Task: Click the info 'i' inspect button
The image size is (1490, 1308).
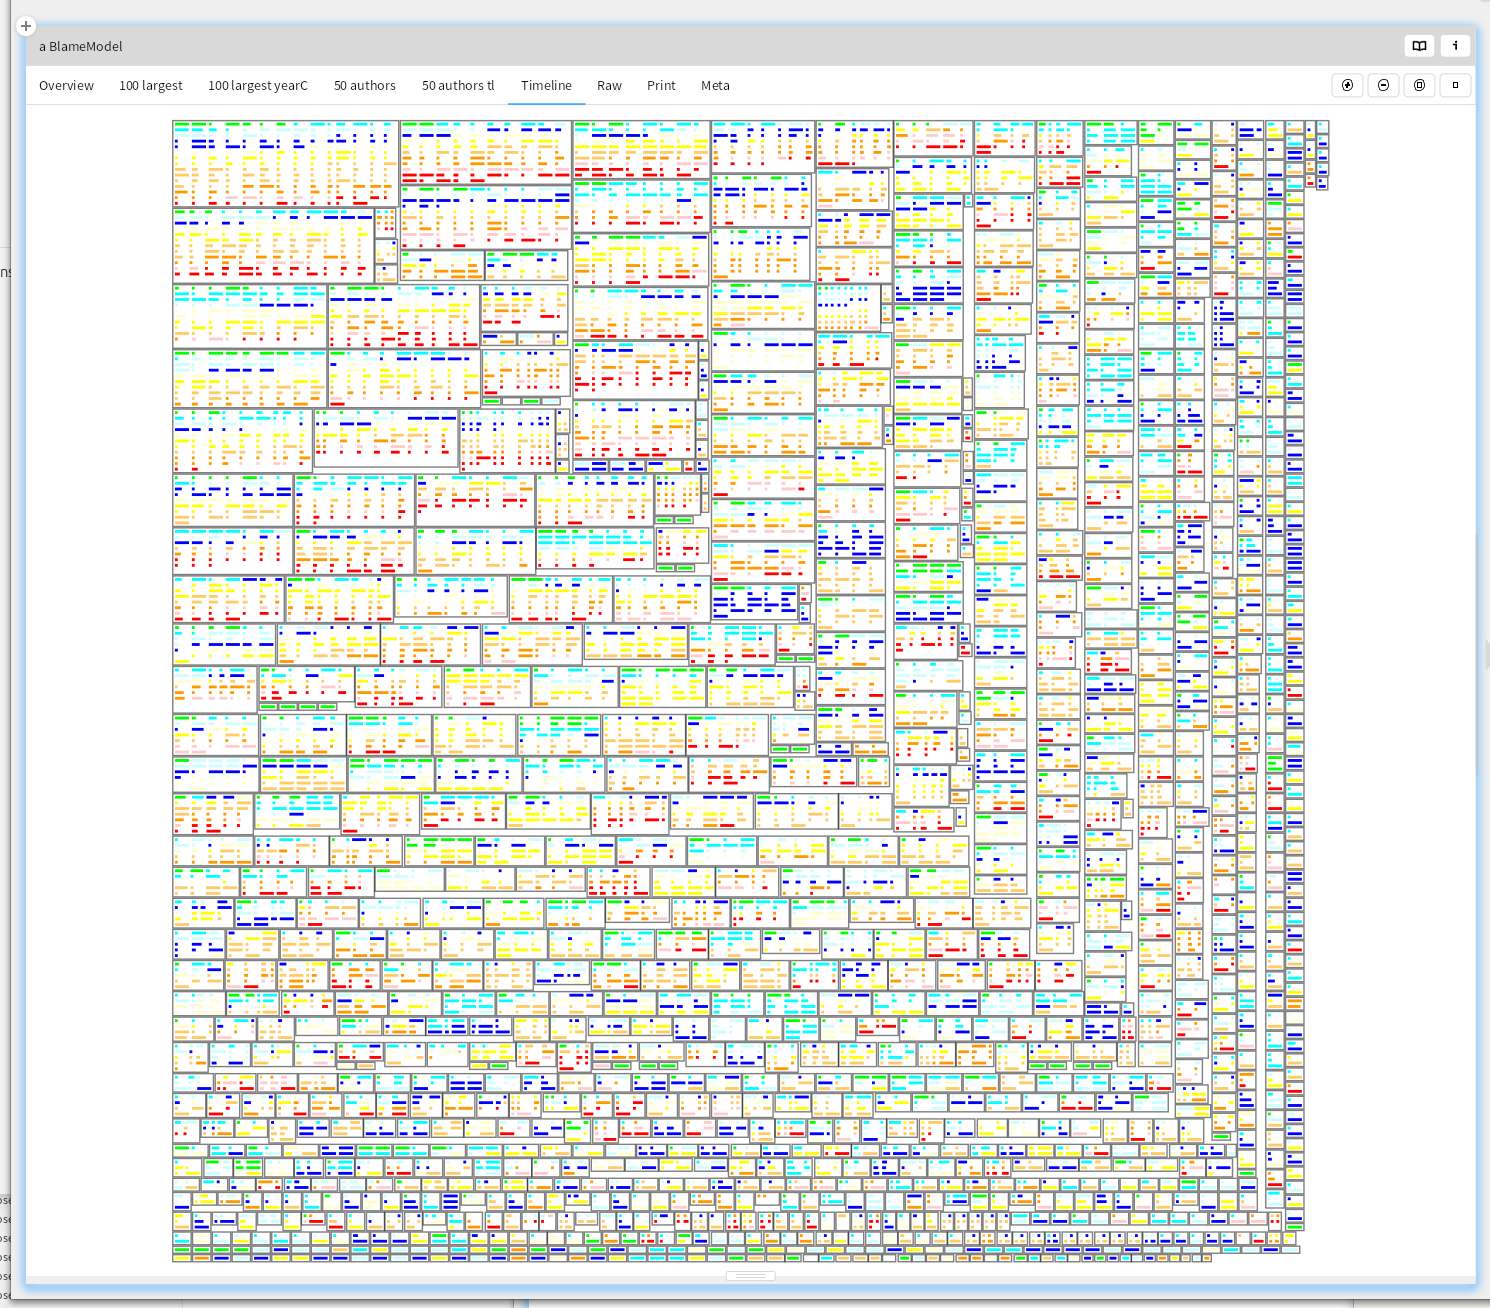Action: 1455,46
